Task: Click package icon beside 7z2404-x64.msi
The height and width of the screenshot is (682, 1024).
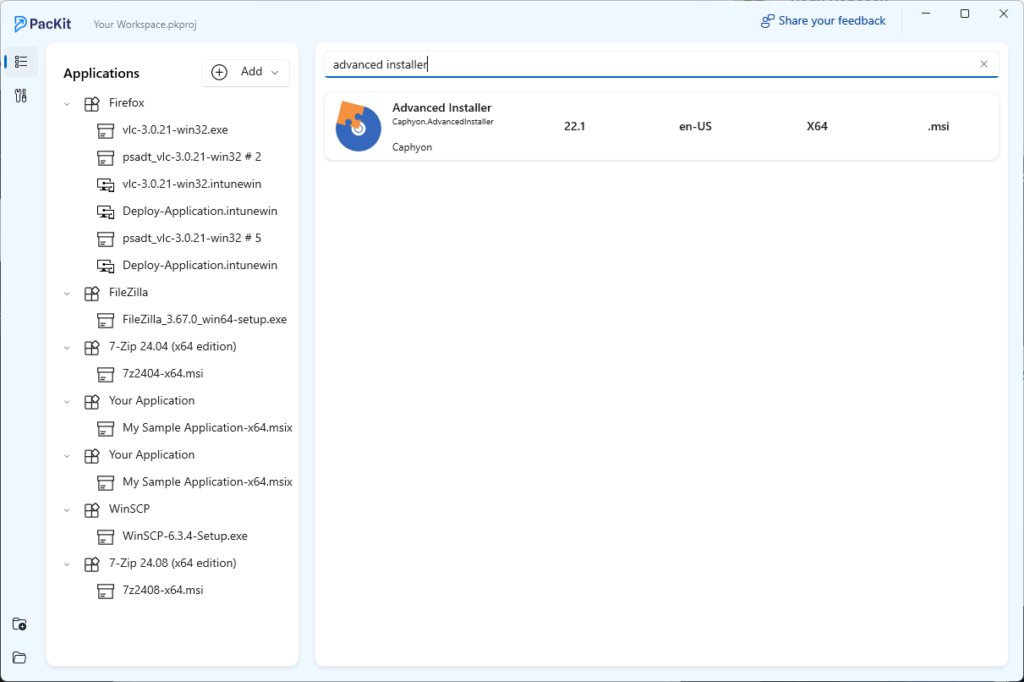Action: tap(105, 374)
